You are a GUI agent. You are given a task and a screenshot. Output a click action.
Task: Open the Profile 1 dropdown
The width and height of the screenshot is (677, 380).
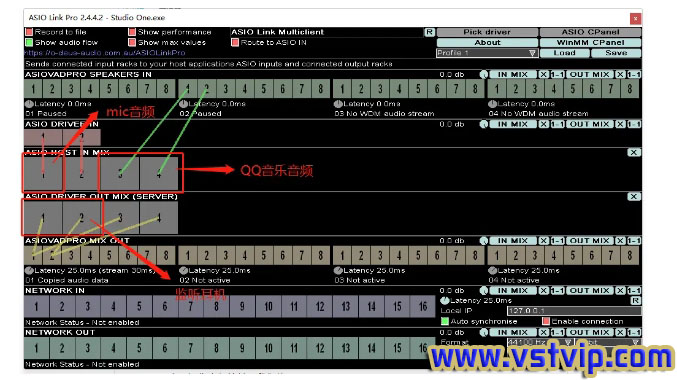click(487, 53)
